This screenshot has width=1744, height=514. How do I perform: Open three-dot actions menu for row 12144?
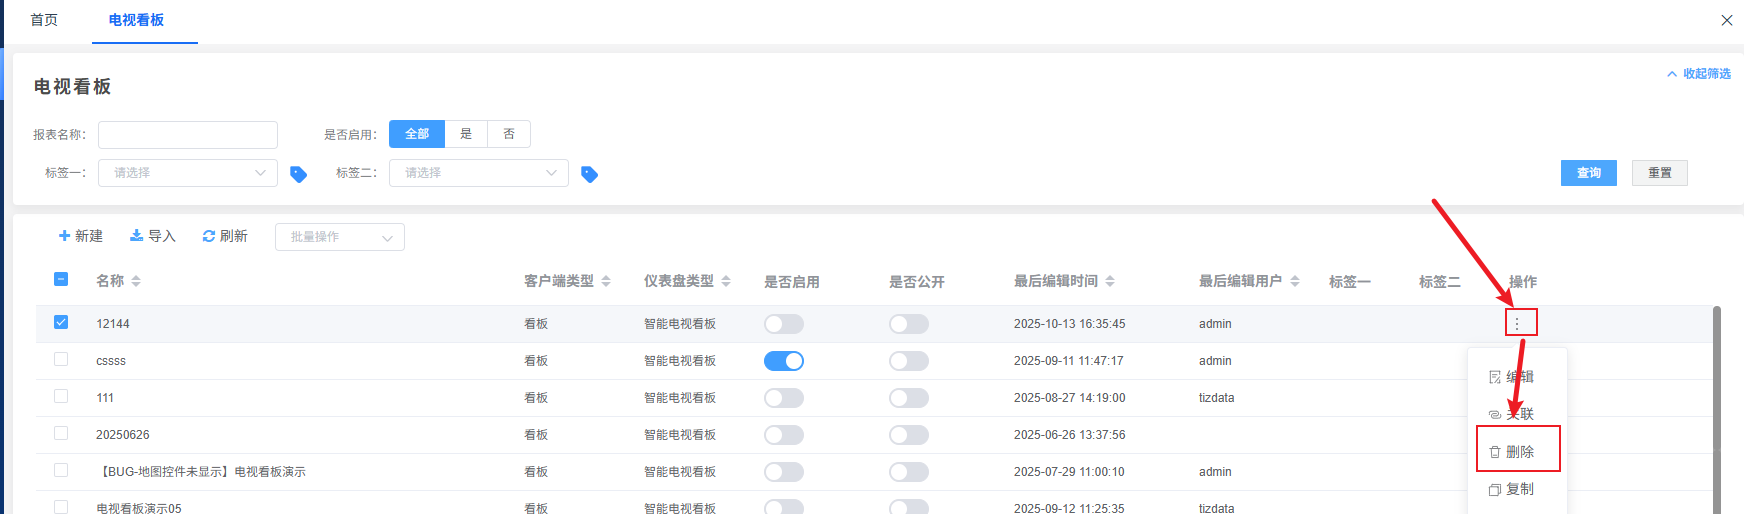tap(1517, 323)
